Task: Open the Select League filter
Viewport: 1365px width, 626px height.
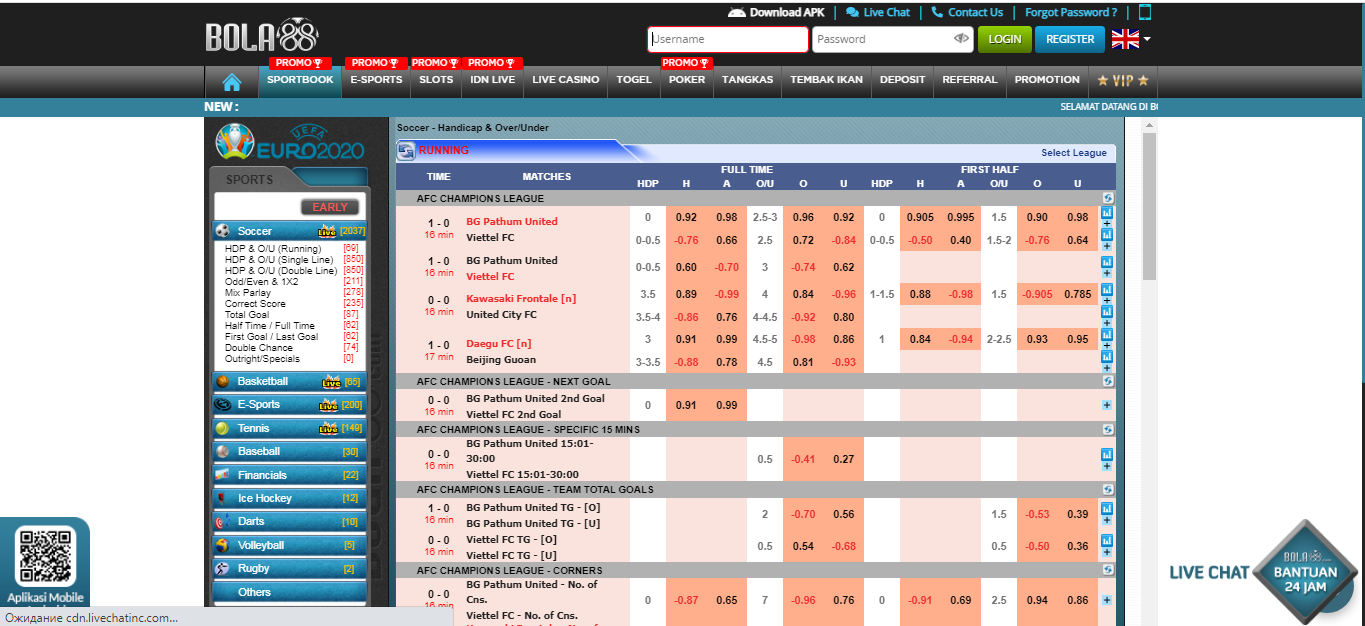Action: pyautogui.click(x=1073, y=153)
